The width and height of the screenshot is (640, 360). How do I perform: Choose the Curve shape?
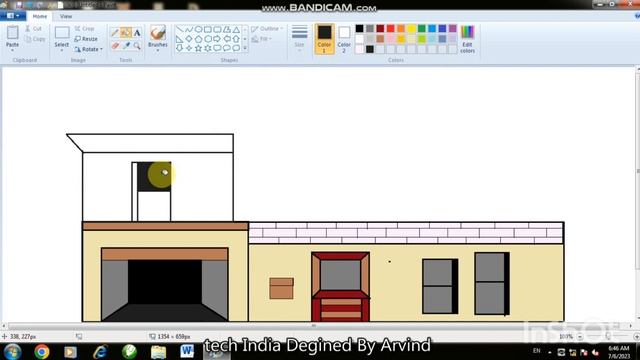189,29
